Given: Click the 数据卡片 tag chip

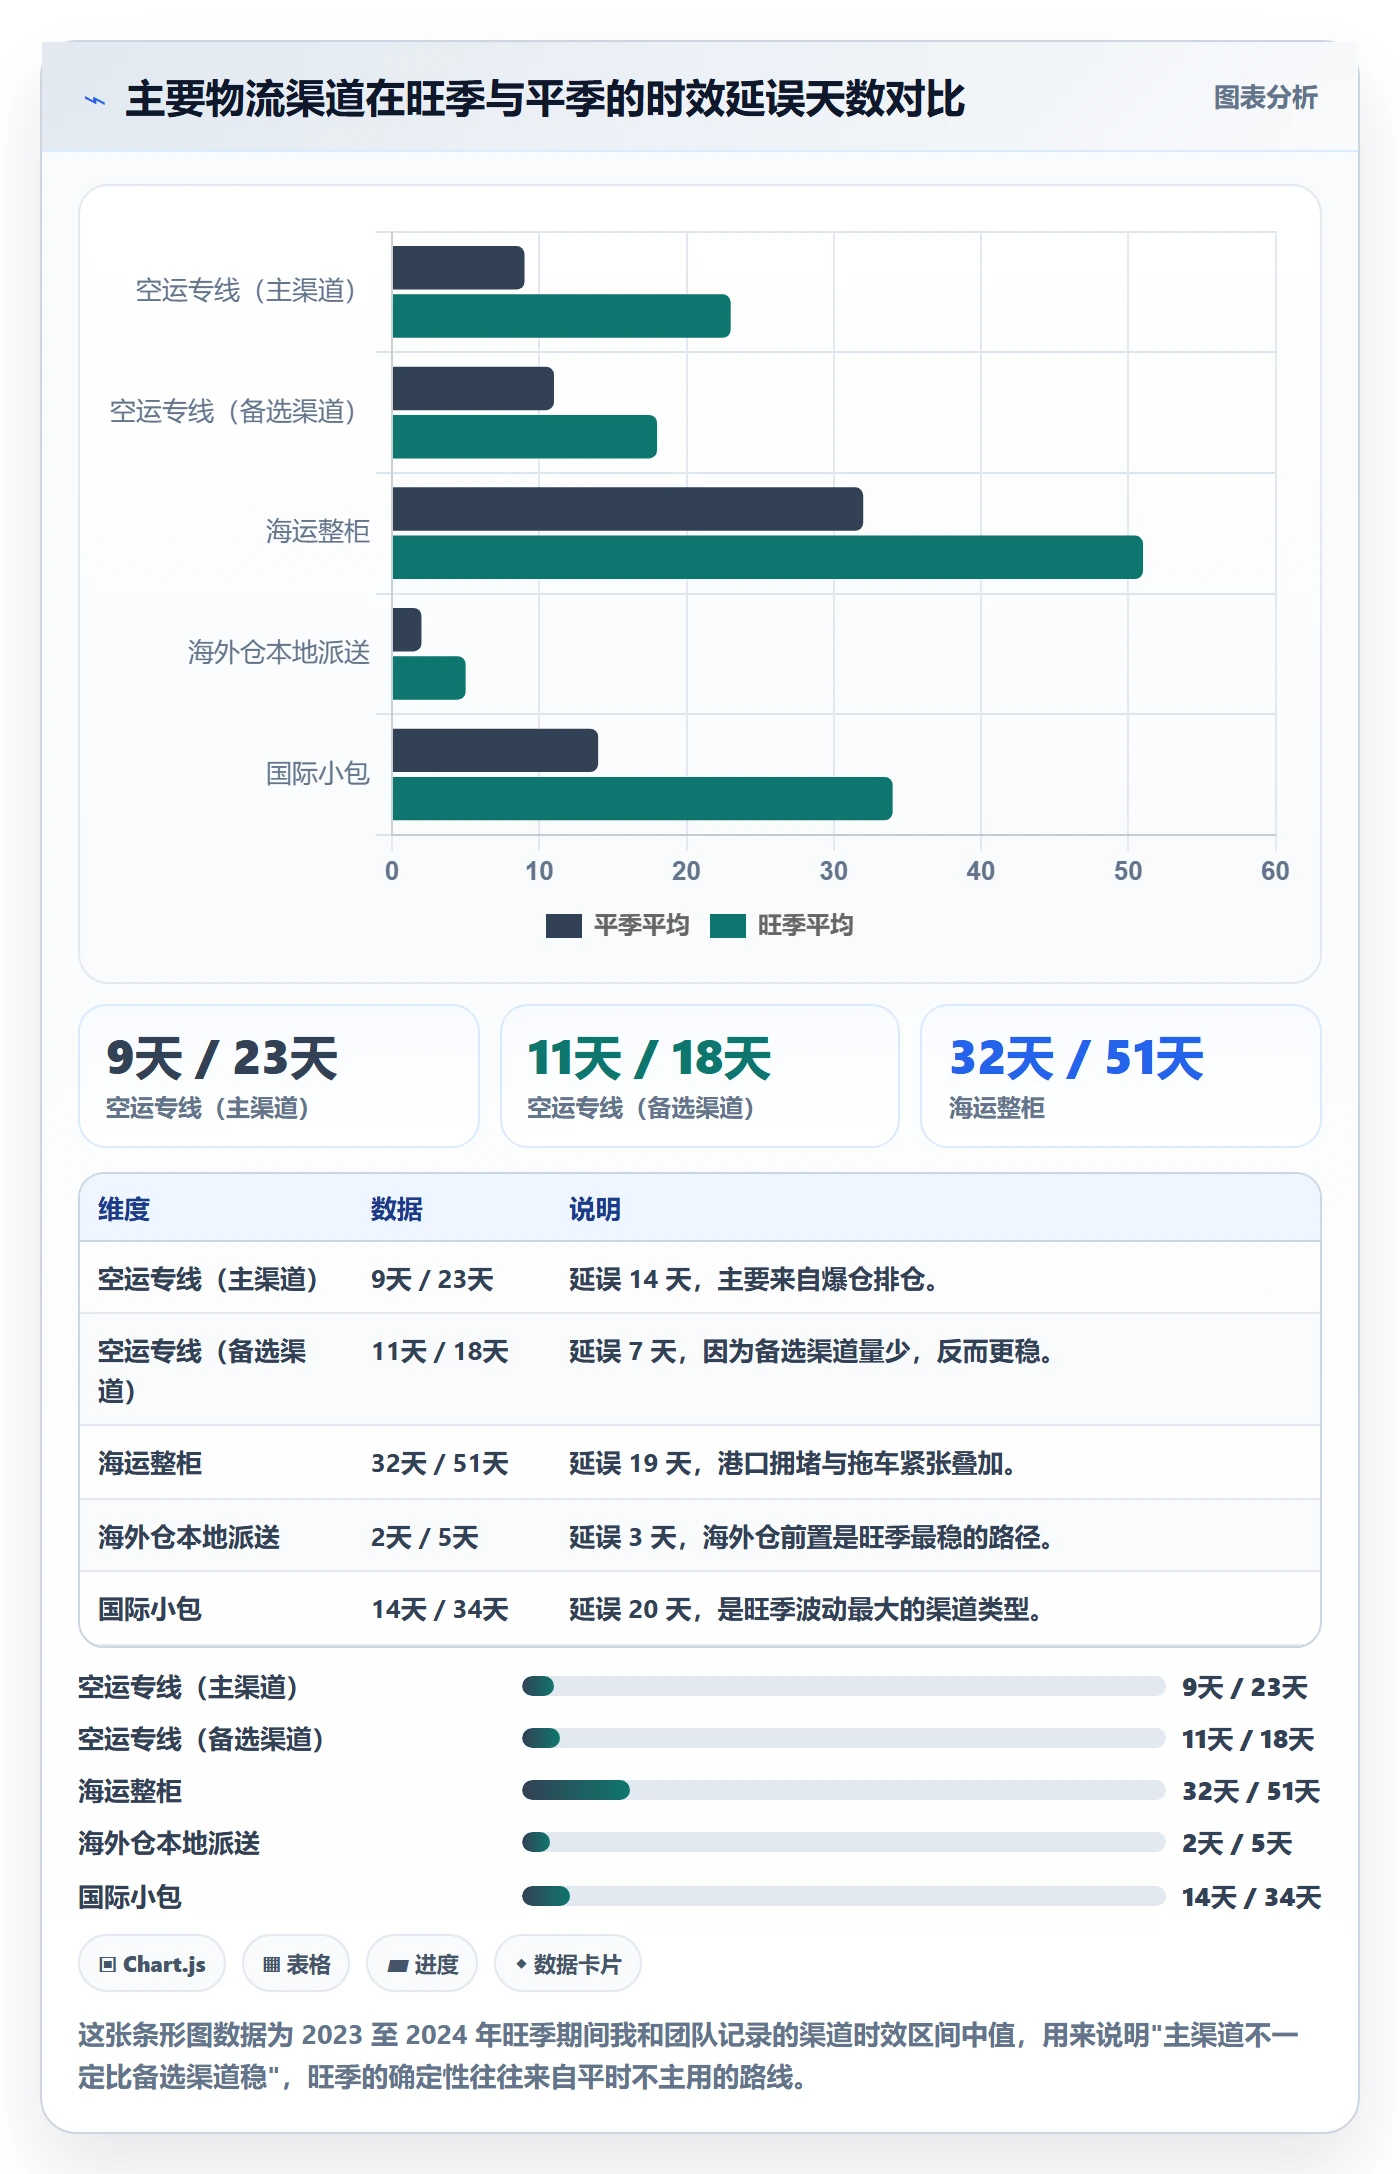Looking at the screenshot, I should coord(568,1964).
